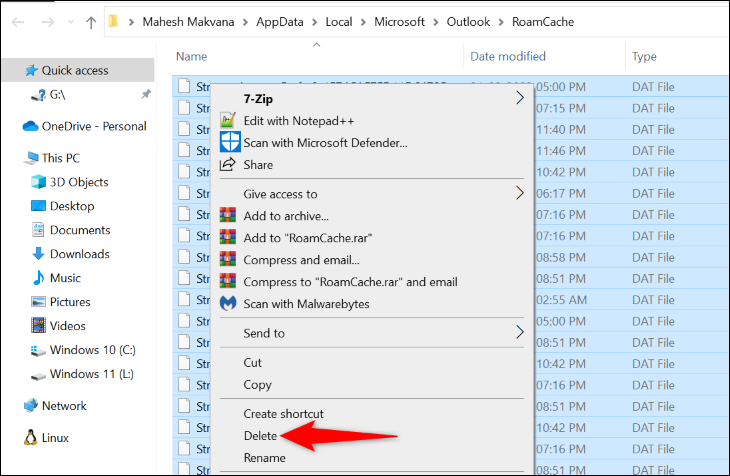Click the WinRAR icon beside Add to archive
730x476 pixels.
coord(228,216)
